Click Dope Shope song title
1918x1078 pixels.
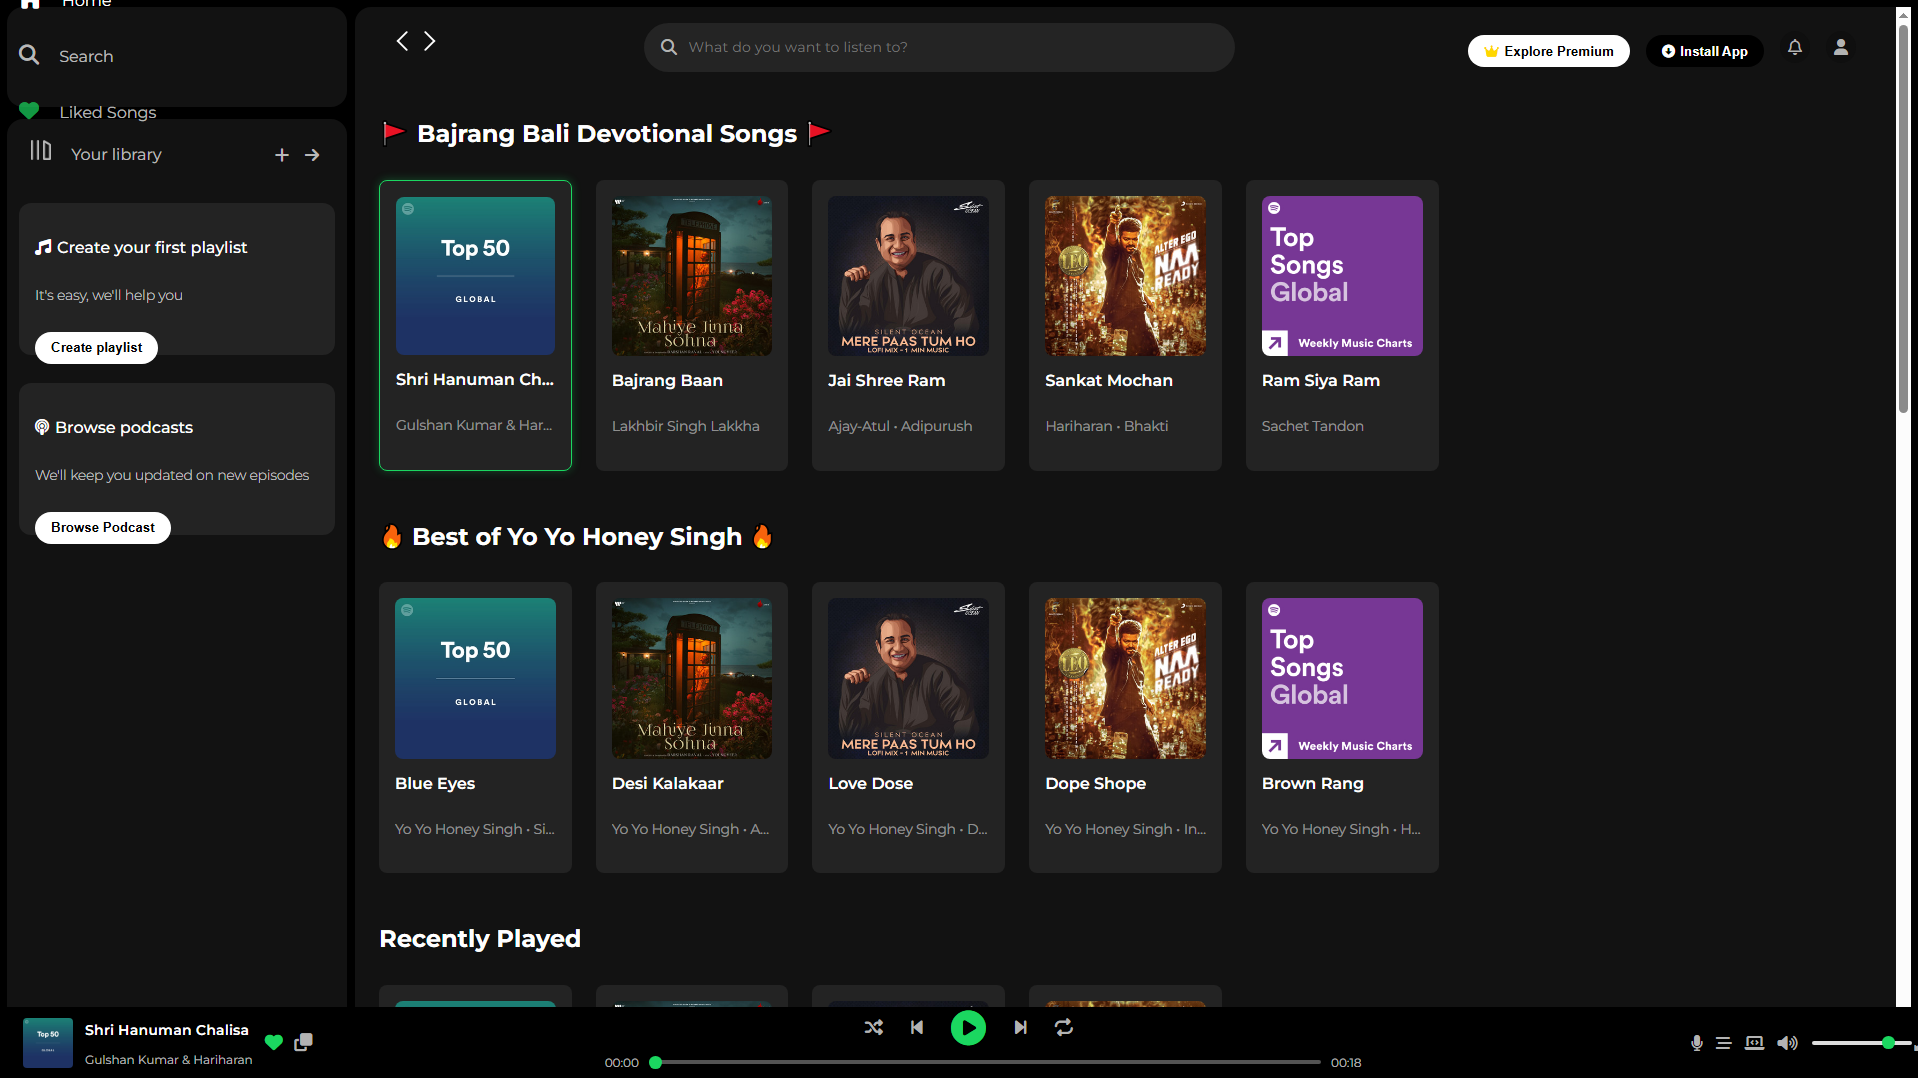tap(1096, 783)
